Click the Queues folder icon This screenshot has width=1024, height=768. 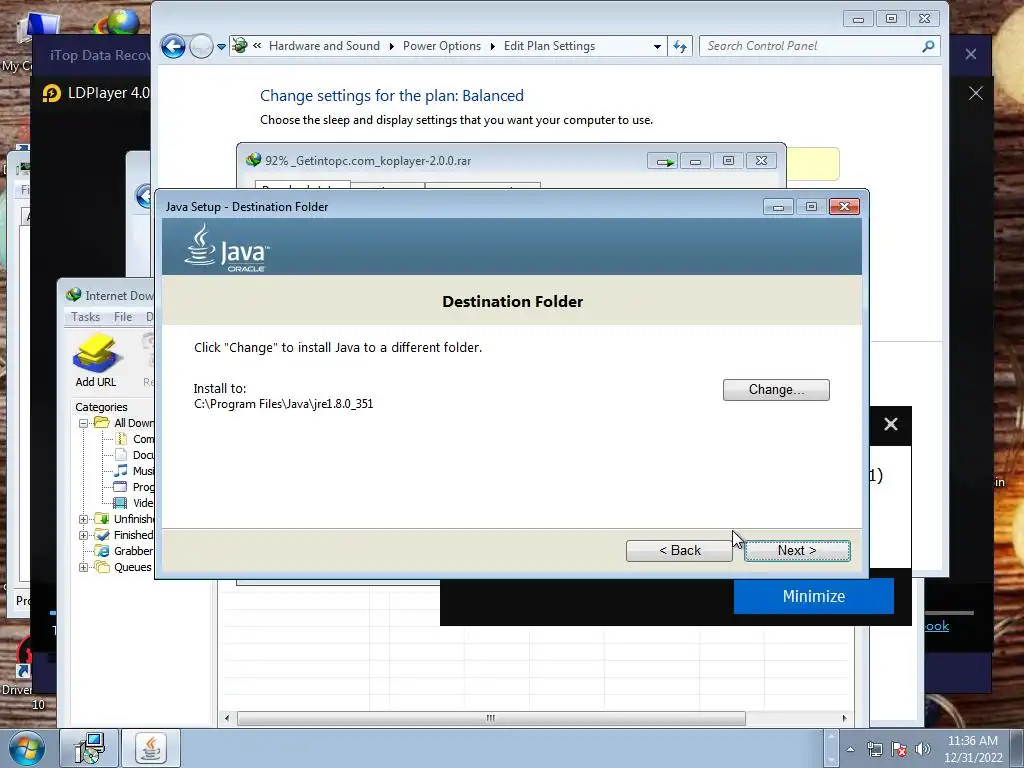point(102,567)
